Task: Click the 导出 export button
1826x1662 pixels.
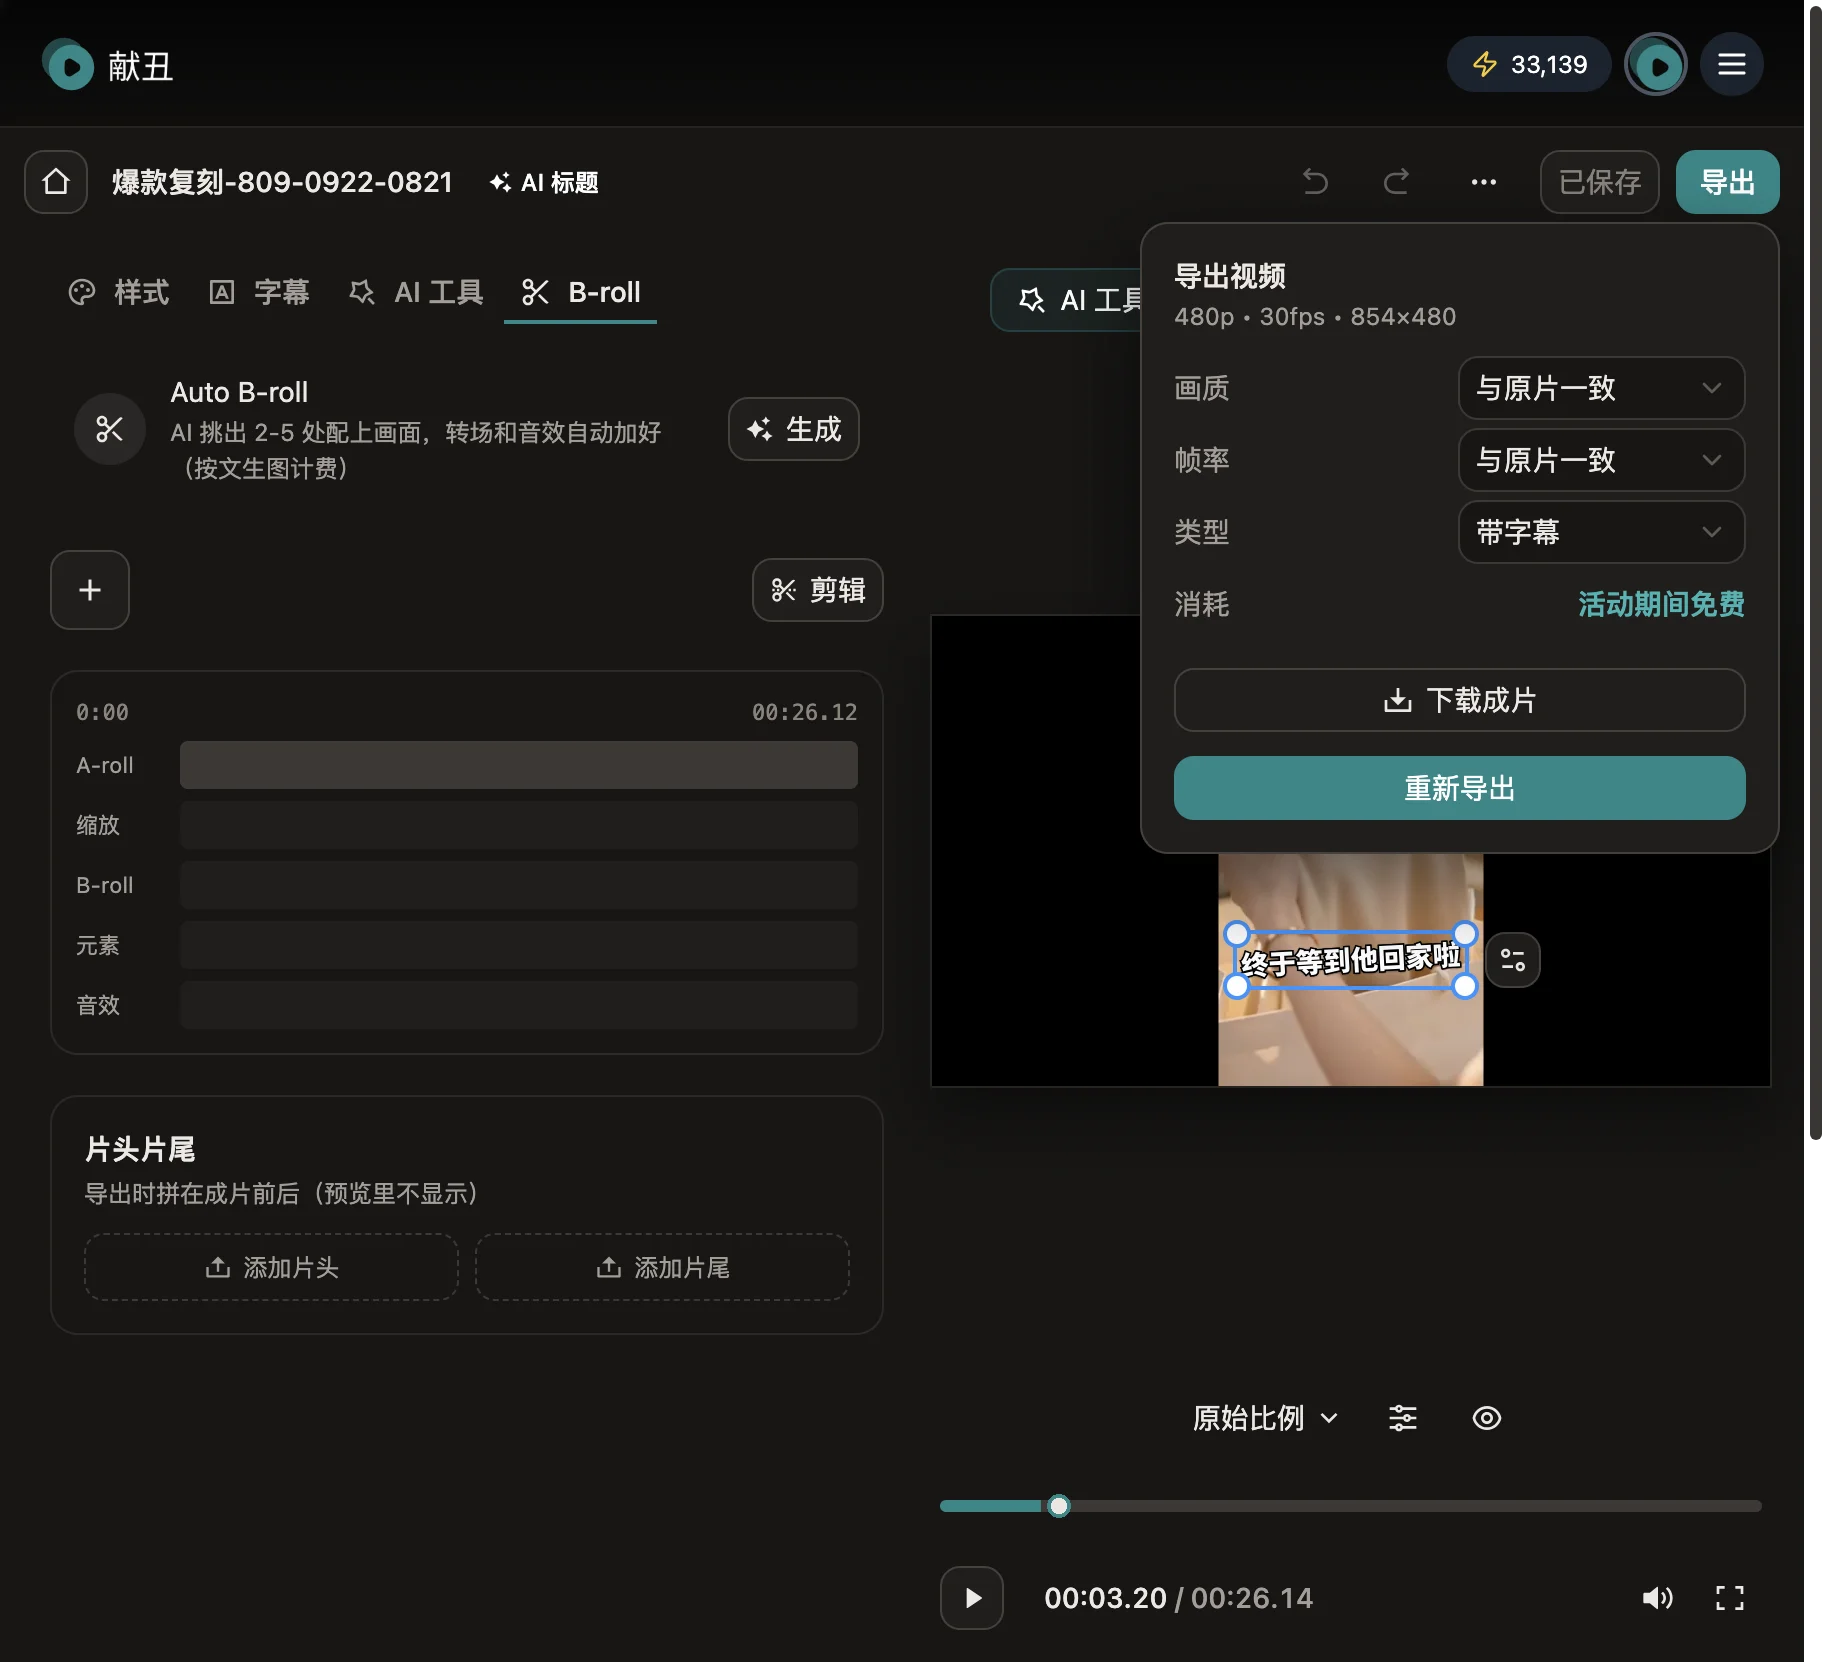Action: 1727,182
